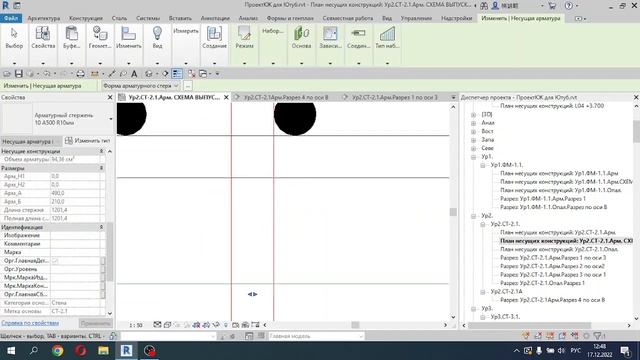Click the project browser horizontal scrollbar
The width and height of the screenshot is (640, 360).
pos(529,325)
